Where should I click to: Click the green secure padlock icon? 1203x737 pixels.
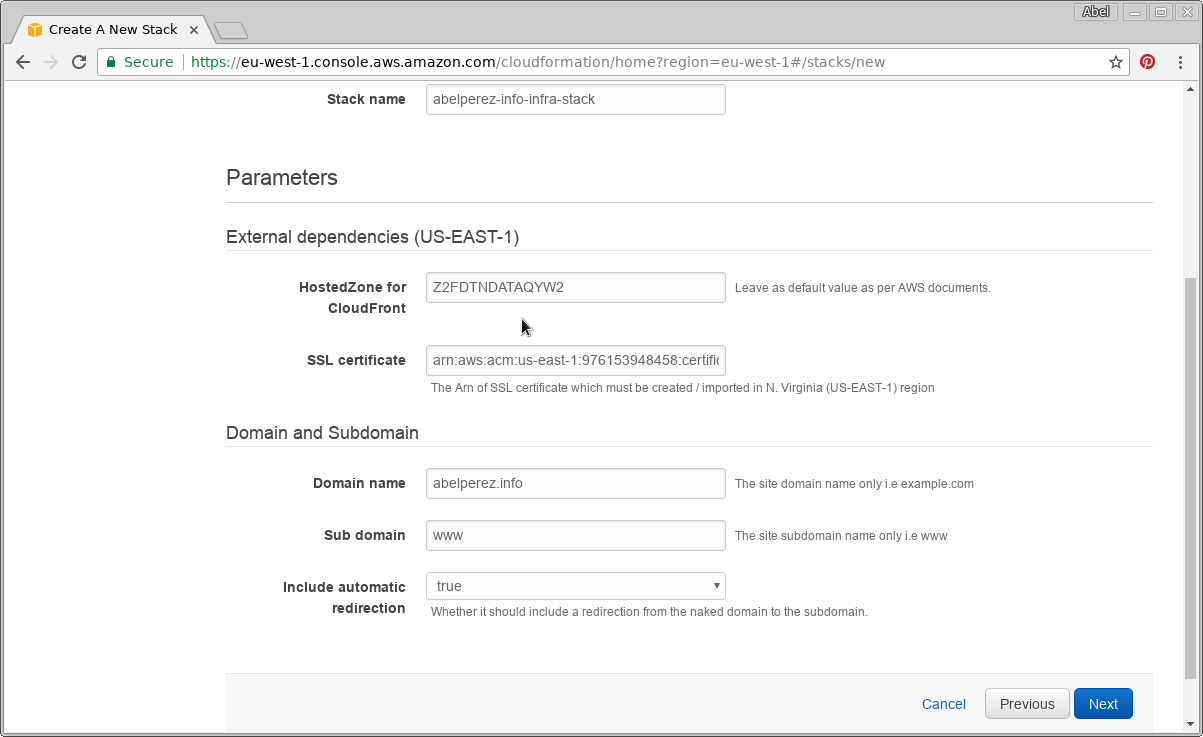point(112,62)
